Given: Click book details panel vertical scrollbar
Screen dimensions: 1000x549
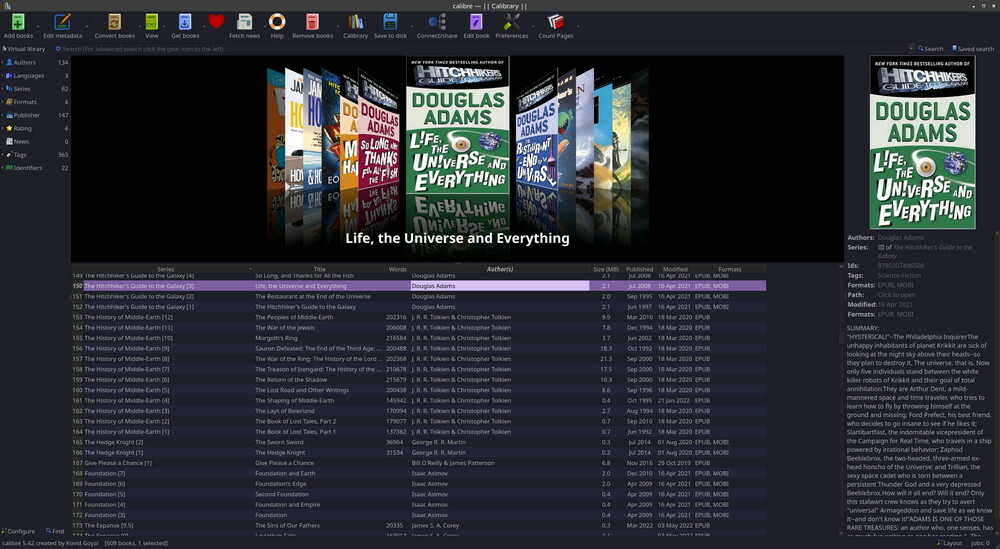Looking at the screenshot, I should [x=997, y=383].
